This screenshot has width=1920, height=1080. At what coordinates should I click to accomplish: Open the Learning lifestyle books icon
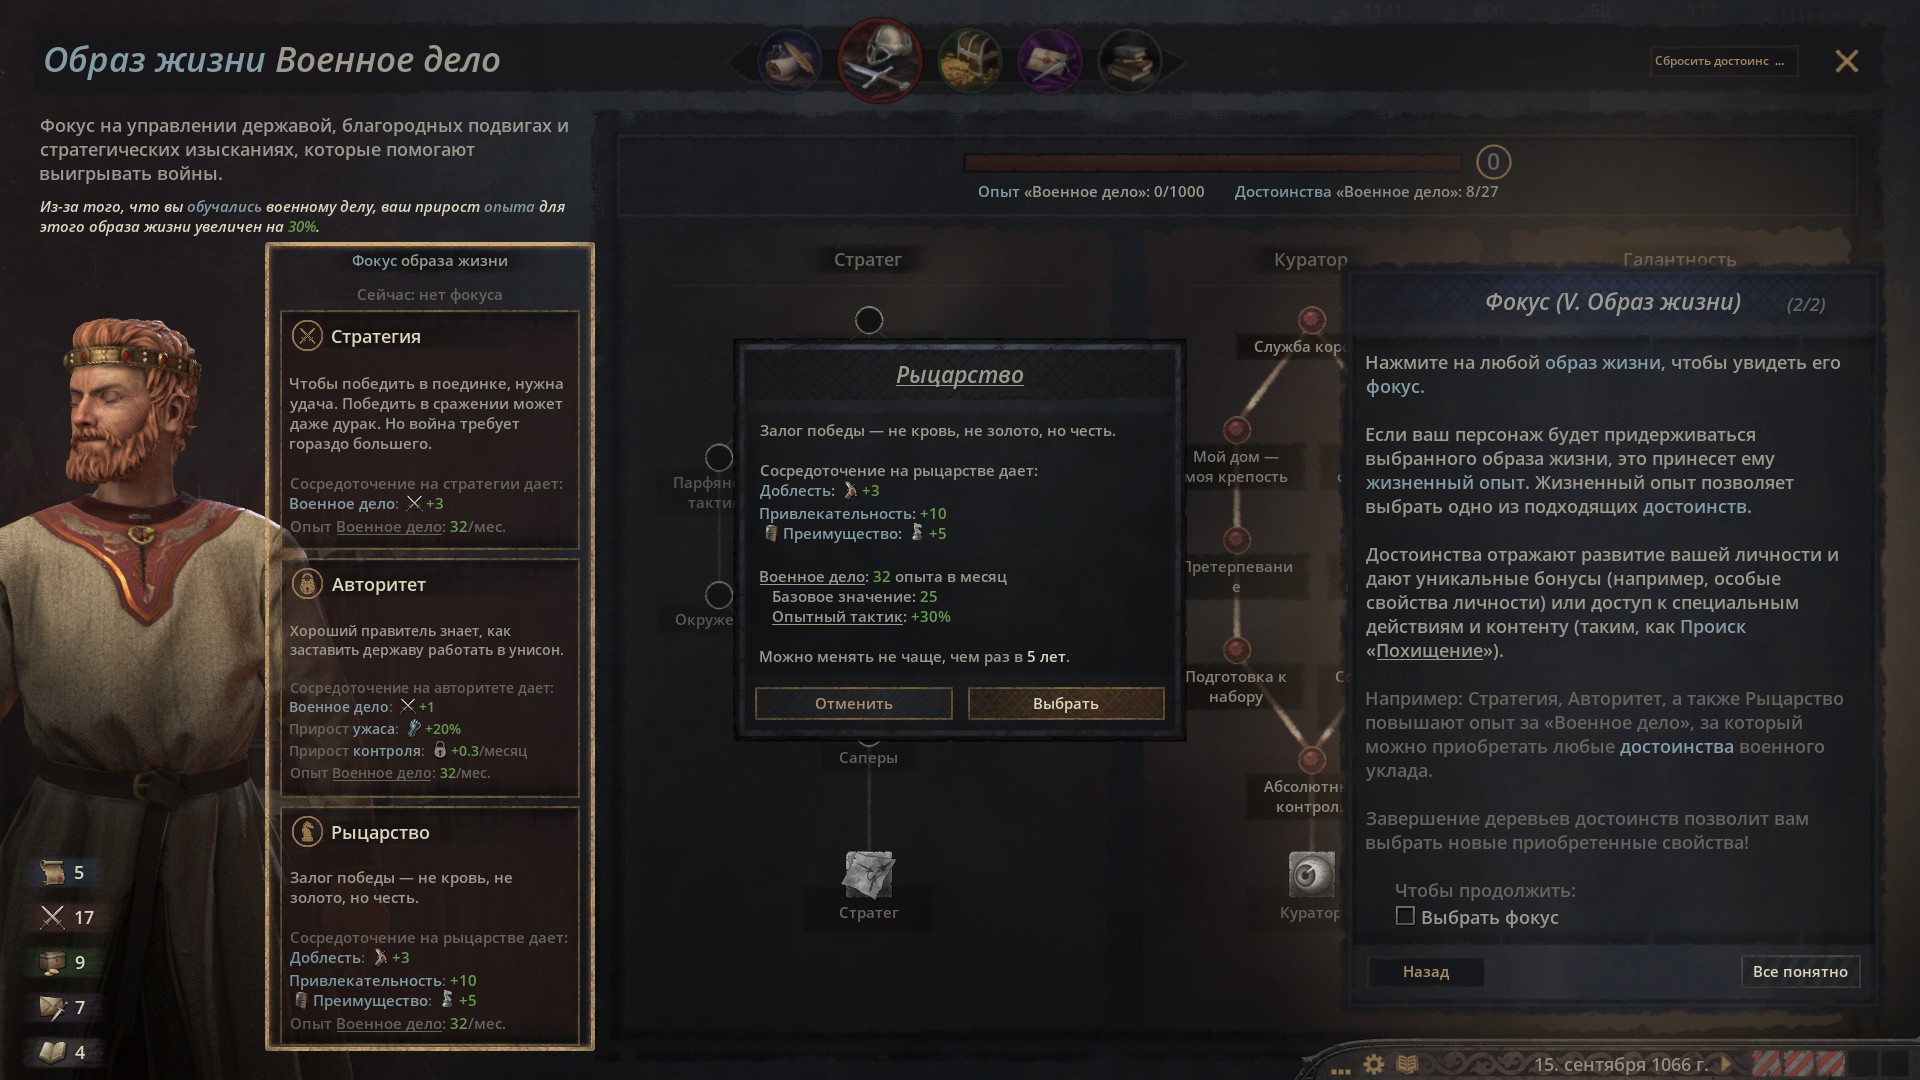pos(1130,61)
